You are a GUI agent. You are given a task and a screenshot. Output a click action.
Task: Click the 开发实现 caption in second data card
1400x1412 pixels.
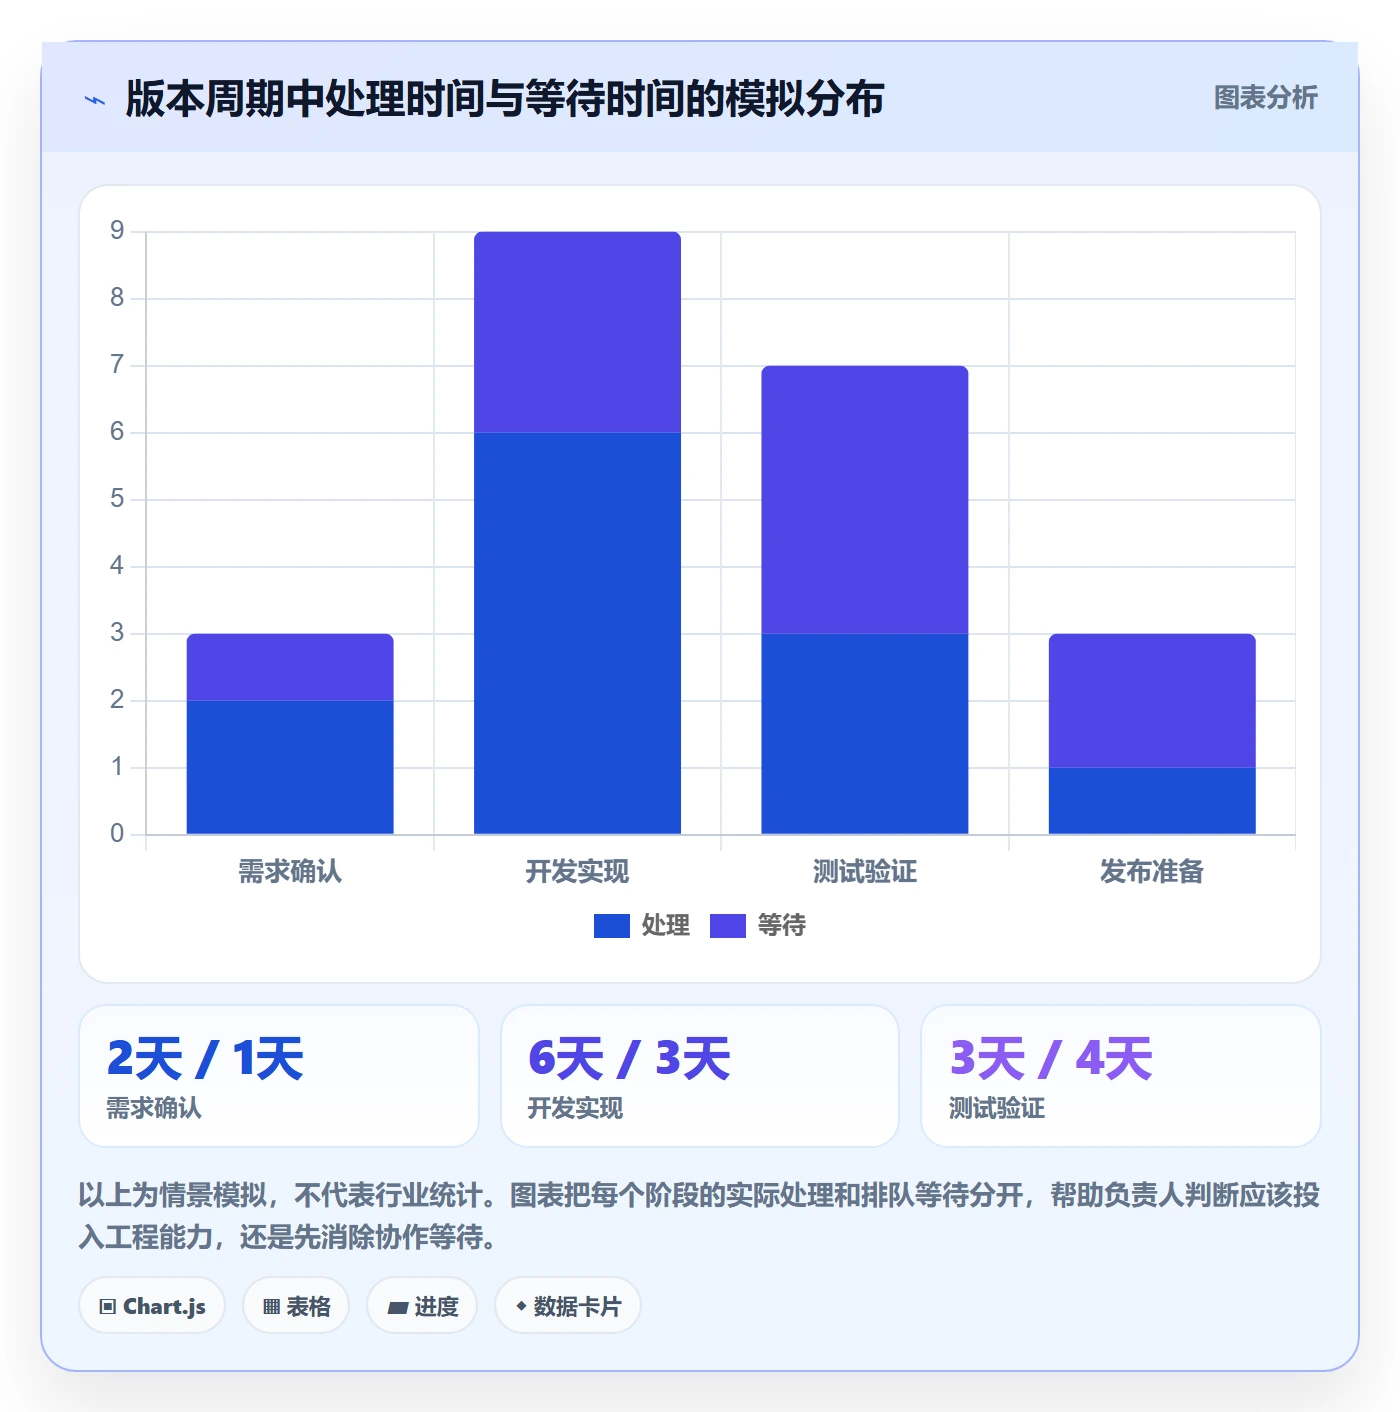(x=575, y=1109)
